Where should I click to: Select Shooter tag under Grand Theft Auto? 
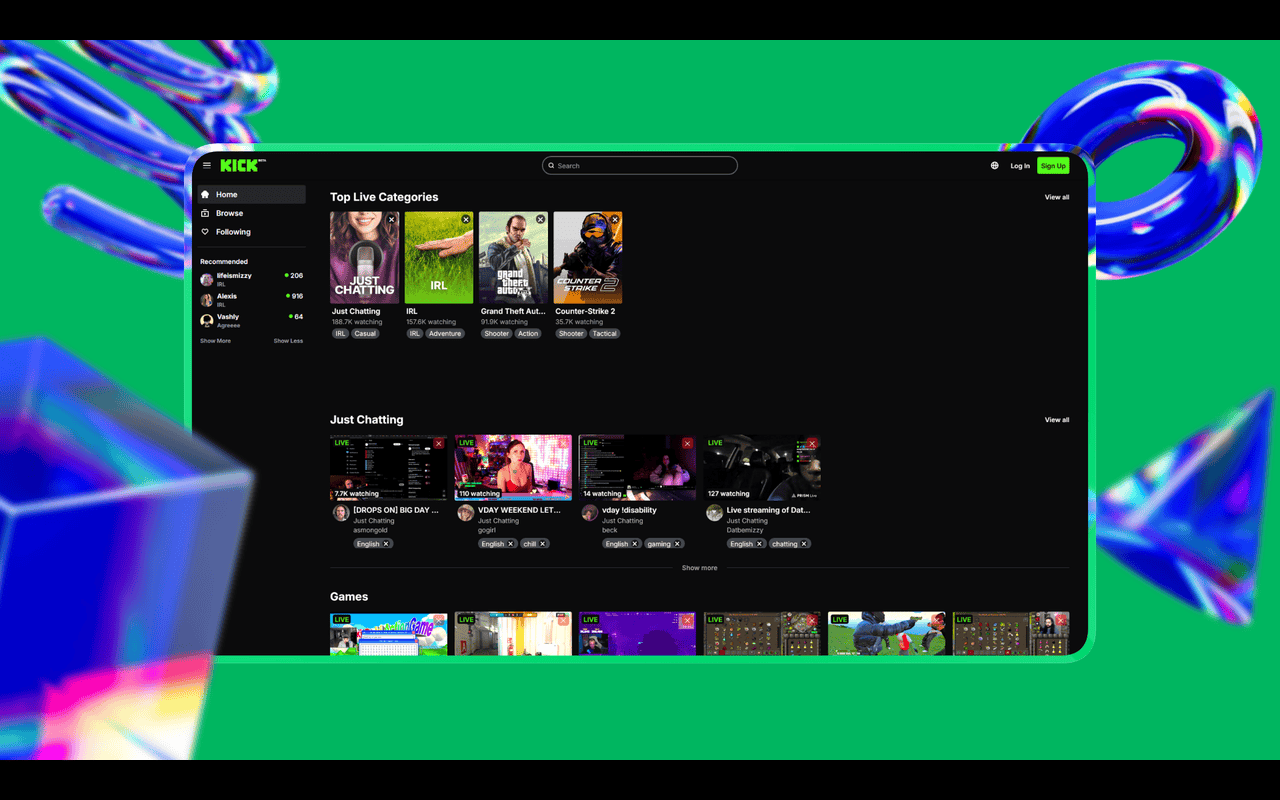[497, 334]
